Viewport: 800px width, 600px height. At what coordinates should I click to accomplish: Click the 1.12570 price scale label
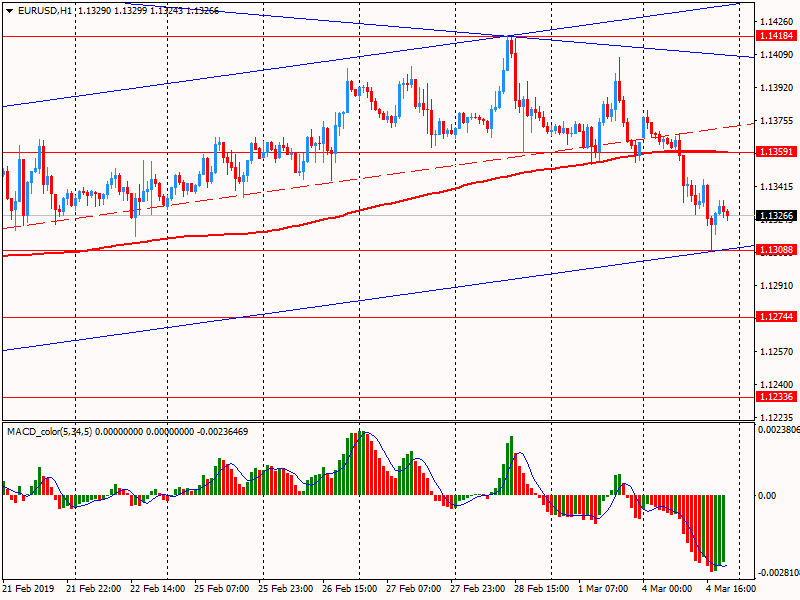[x=776, y=351]
